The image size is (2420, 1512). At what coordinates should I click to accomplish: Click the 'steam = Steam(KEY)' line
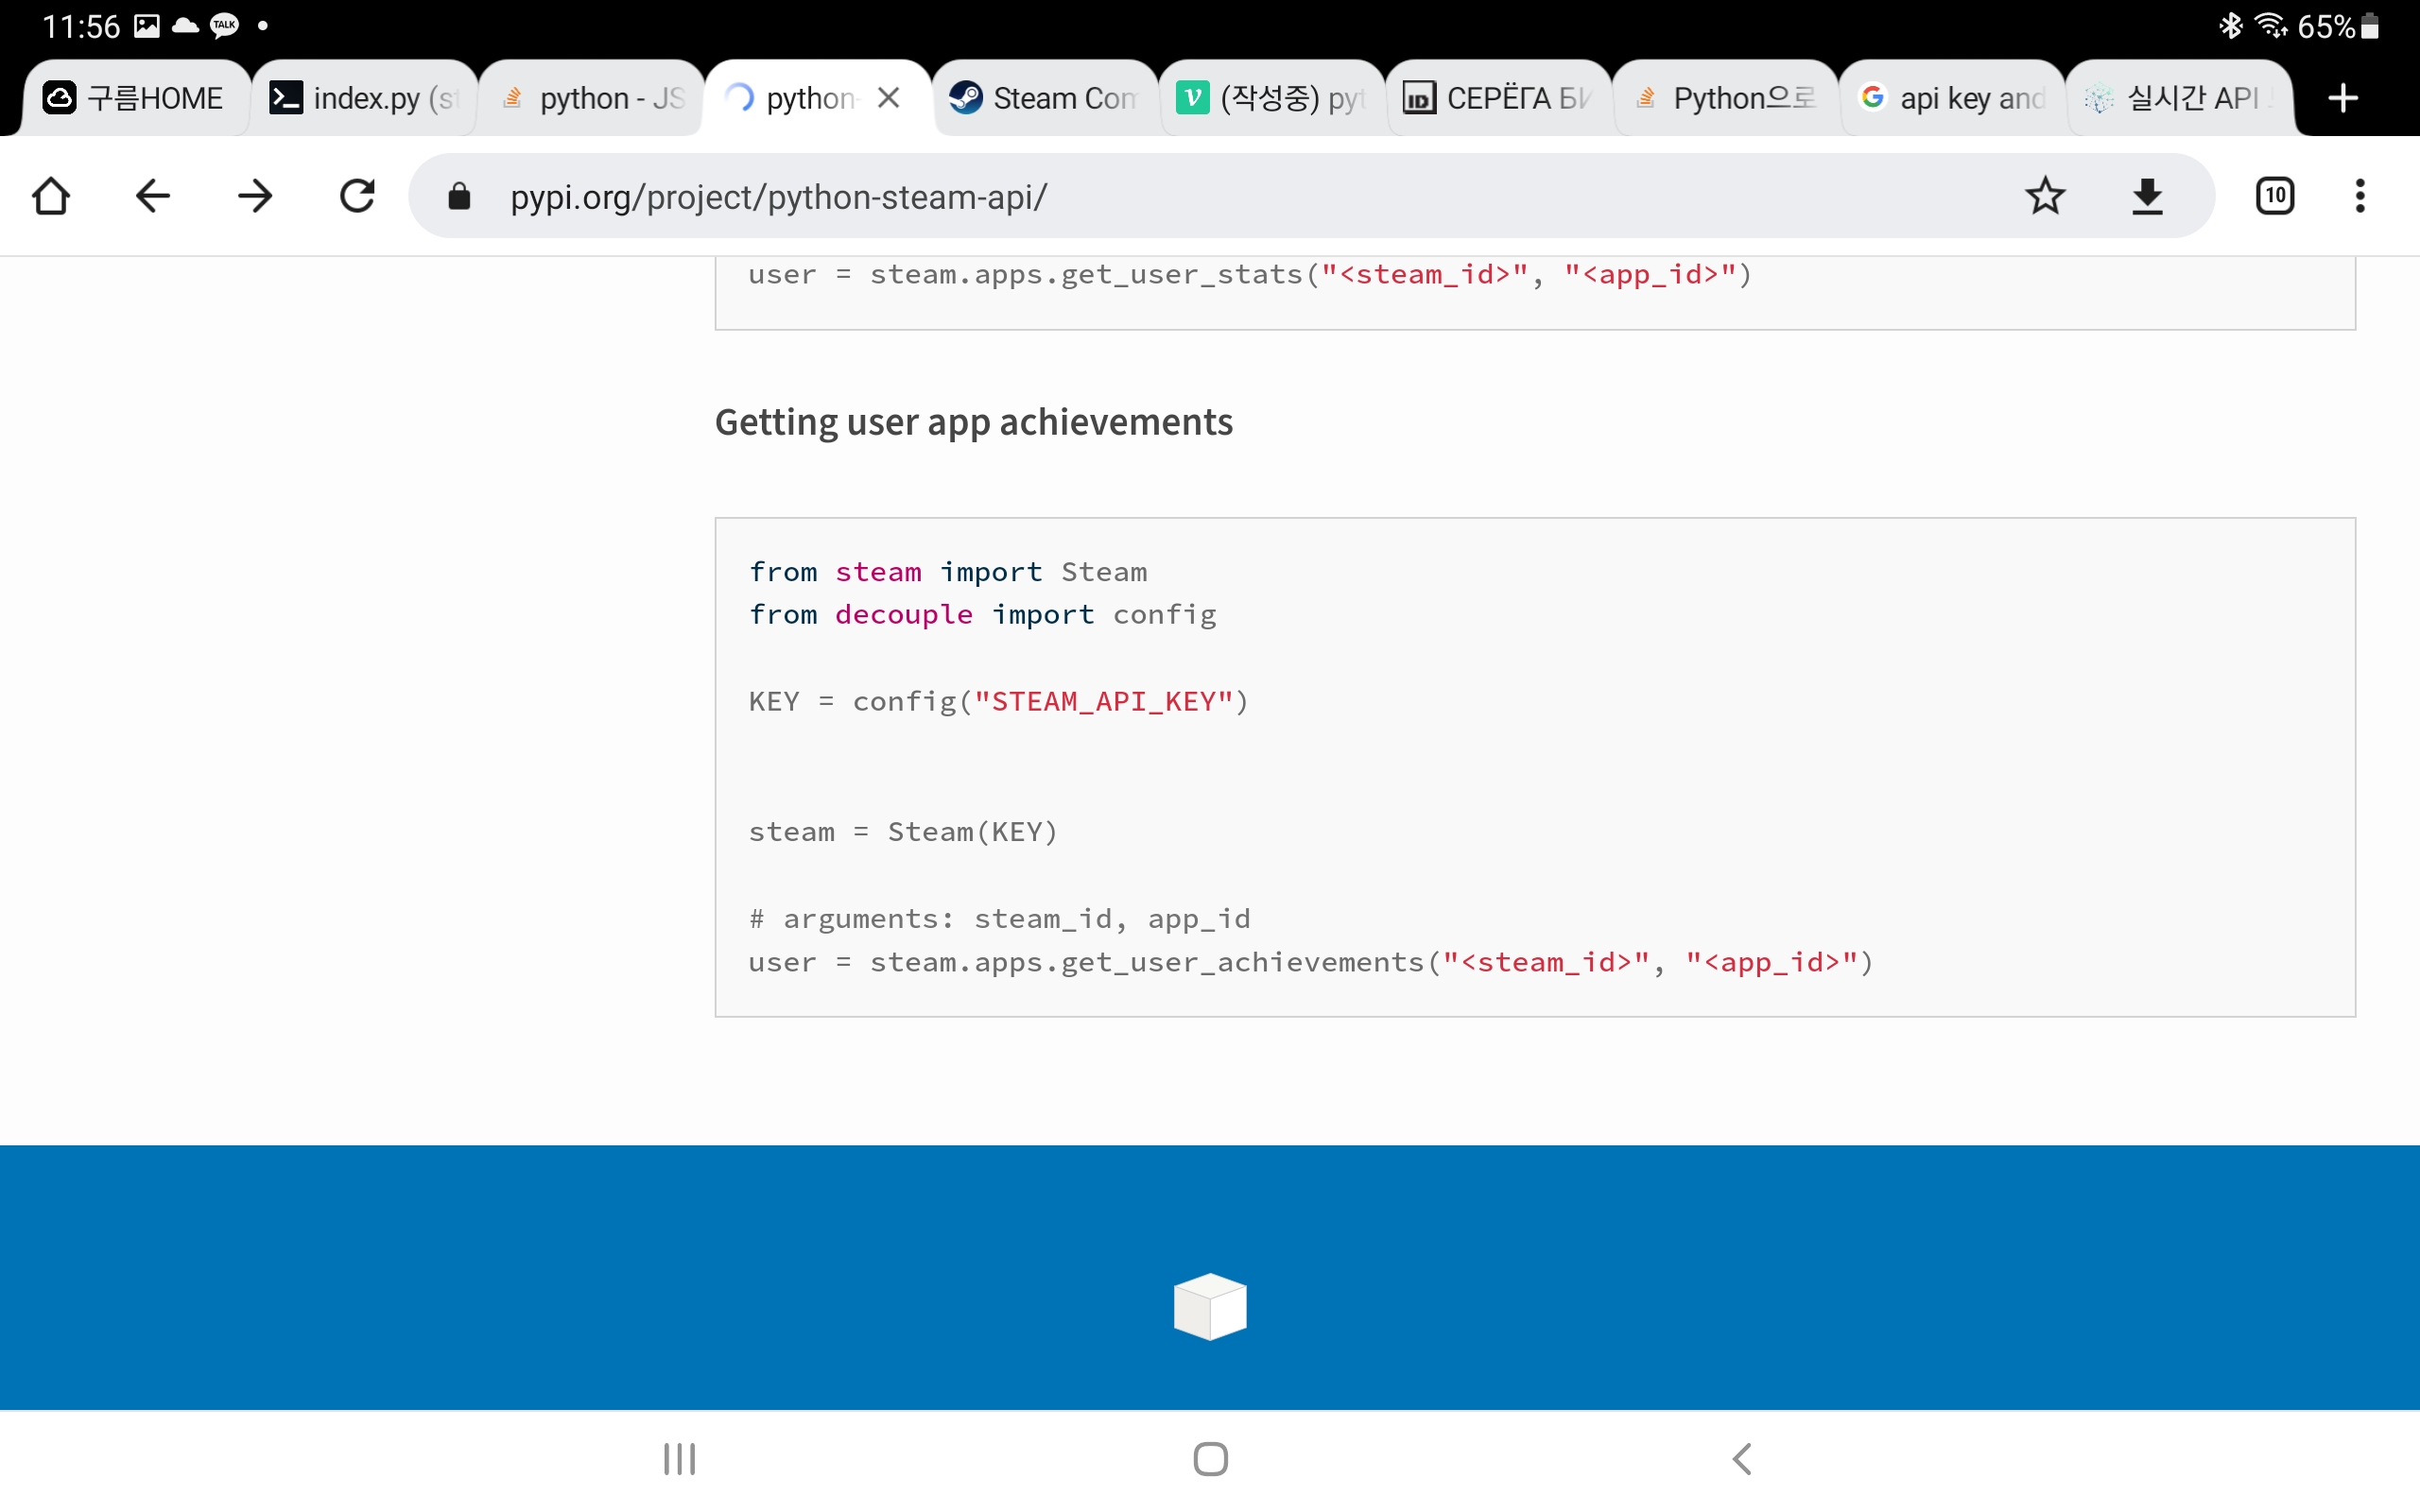coord(903,831)
